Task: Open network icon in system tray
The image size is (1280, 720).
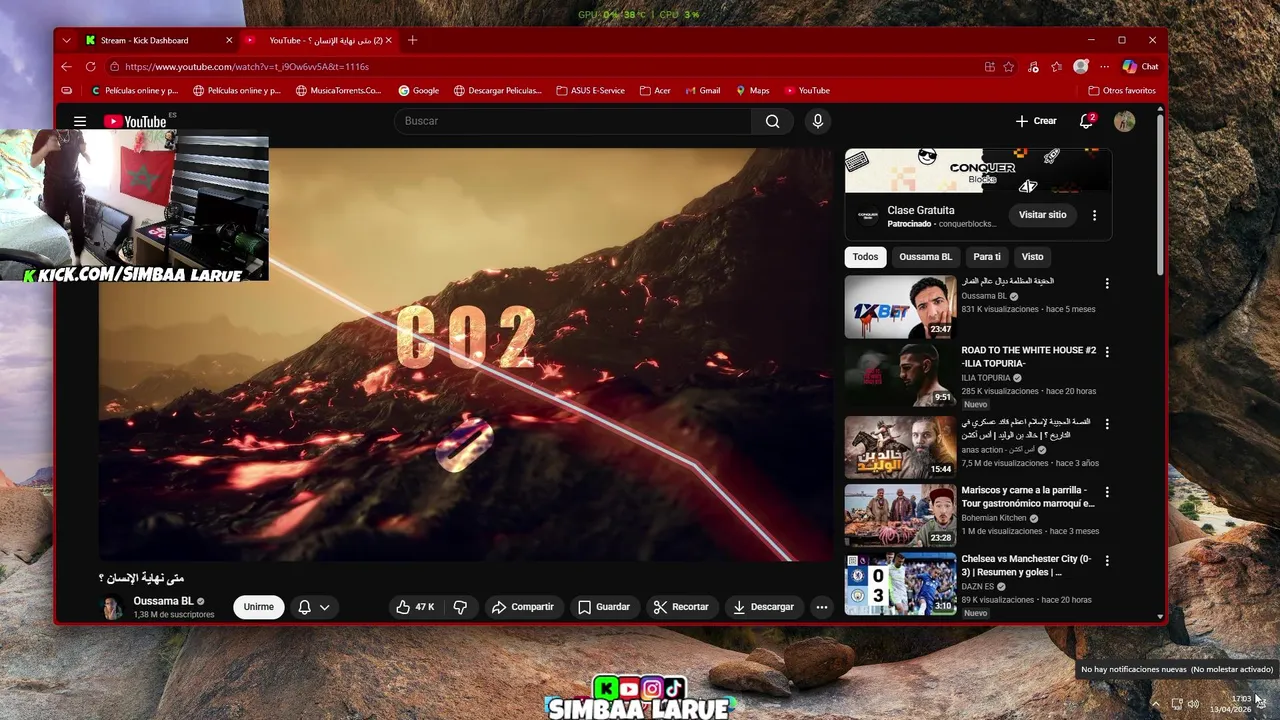Action: click(x=1176, y=704)
